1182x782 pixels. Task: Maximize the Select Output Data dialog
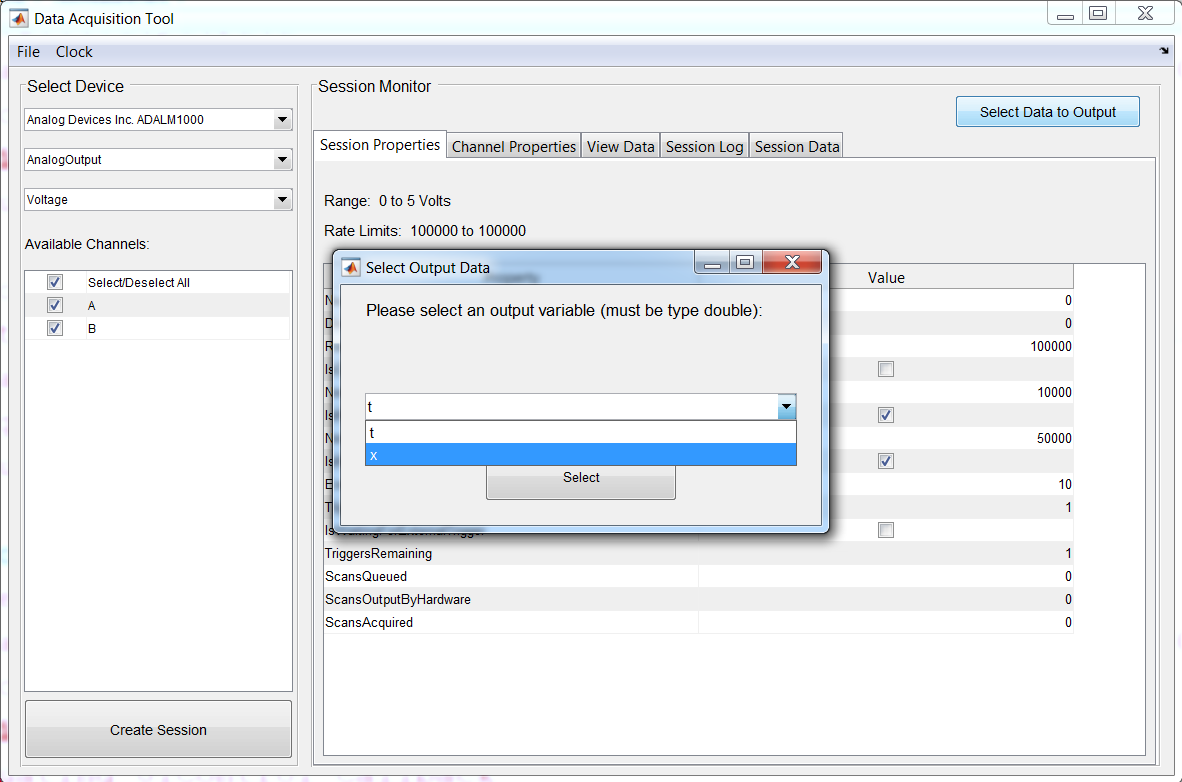(x=744, y=262)
